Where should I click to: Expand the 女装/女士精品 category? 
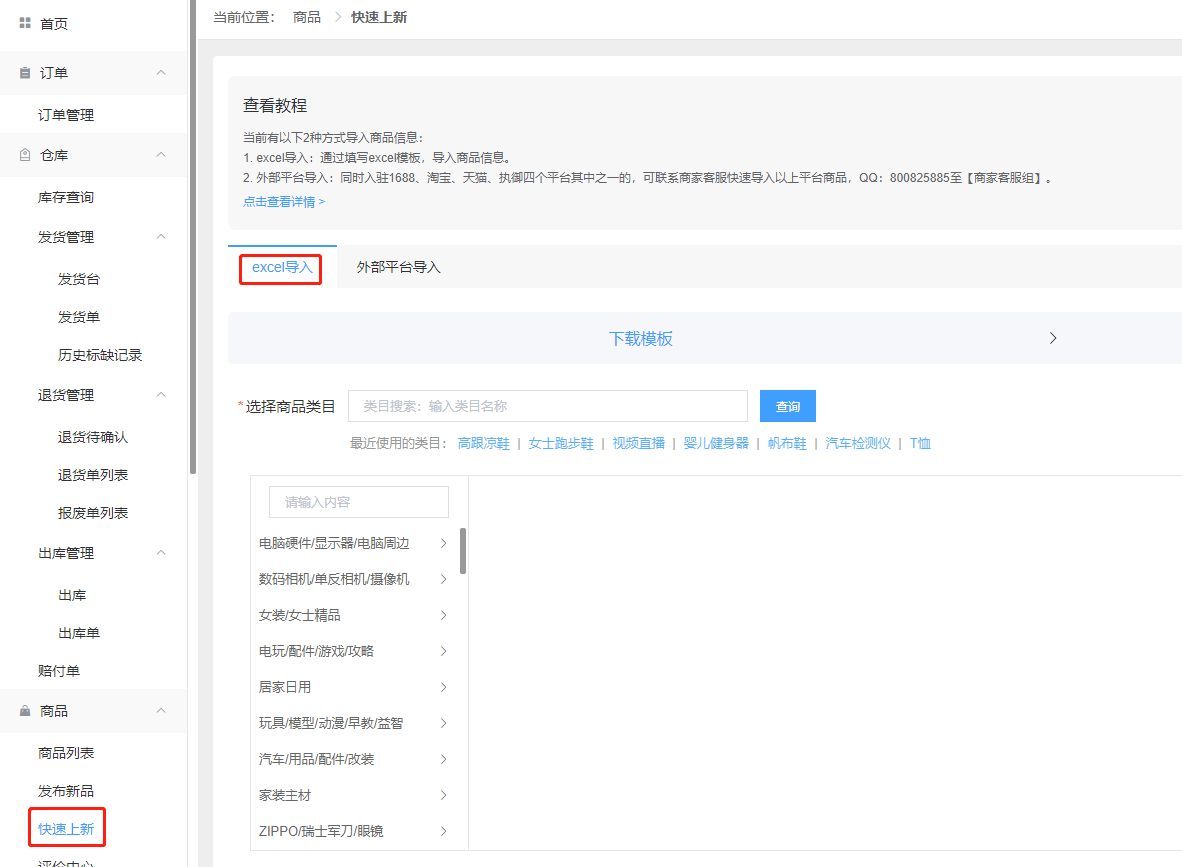coord(442,615)
